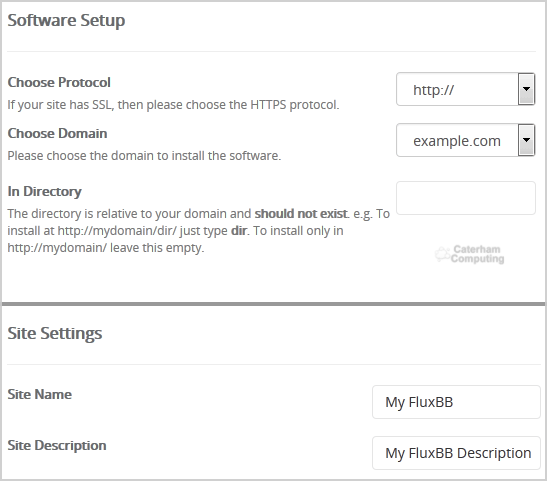
Task: Click the SSL HTTPS protocol hint text
Action: [x=173, y=105]
